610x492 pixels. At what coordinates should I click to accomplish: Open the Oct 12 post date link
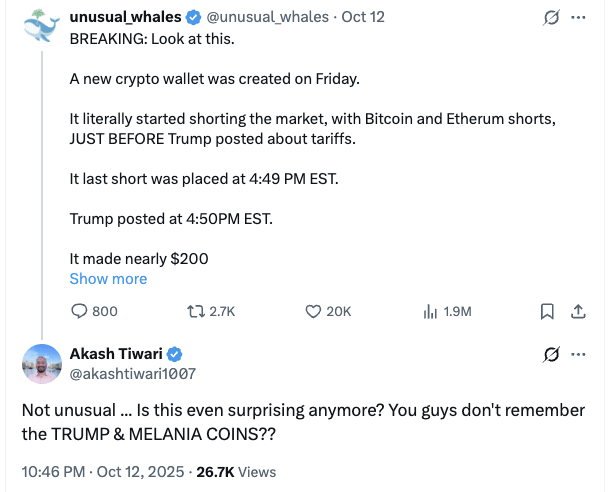pyautogui.click(x=362, y=17)
